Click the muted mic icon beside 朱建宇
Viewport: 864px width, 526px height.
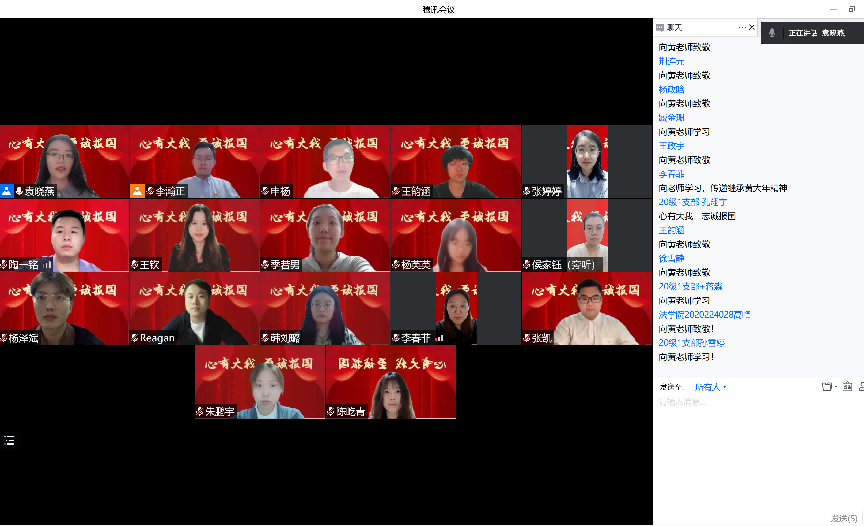pyautogui.click(x=201, y=412)
